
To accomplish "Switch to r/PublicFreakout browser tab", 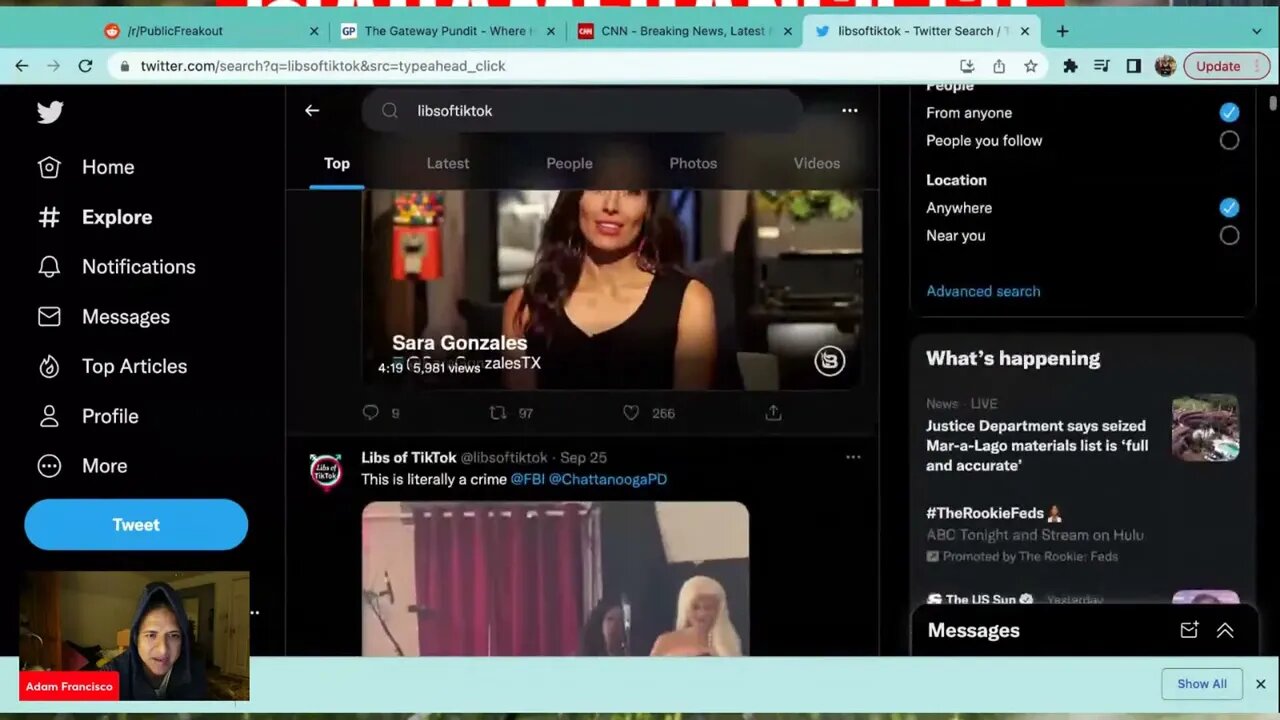I will pyautogui.click(x=210, y=31).
